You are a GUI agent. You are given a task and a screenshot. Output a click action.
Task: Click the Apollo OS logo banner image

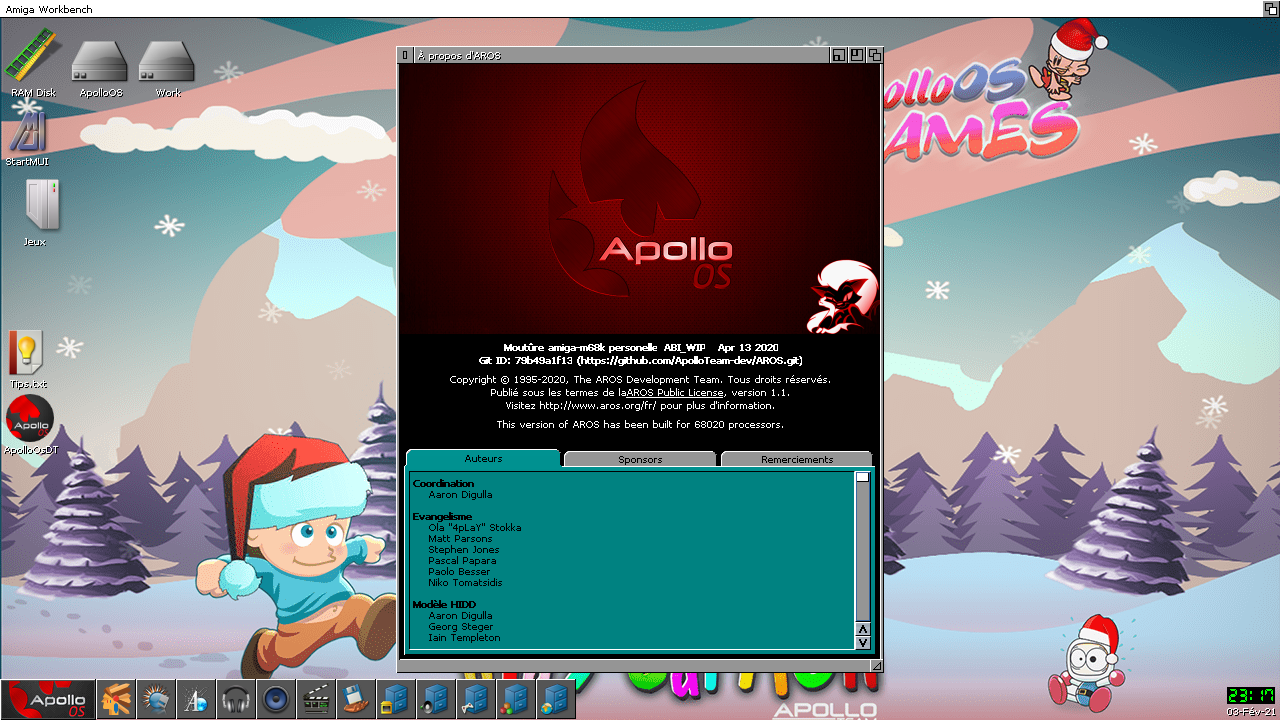click(640, 199)
